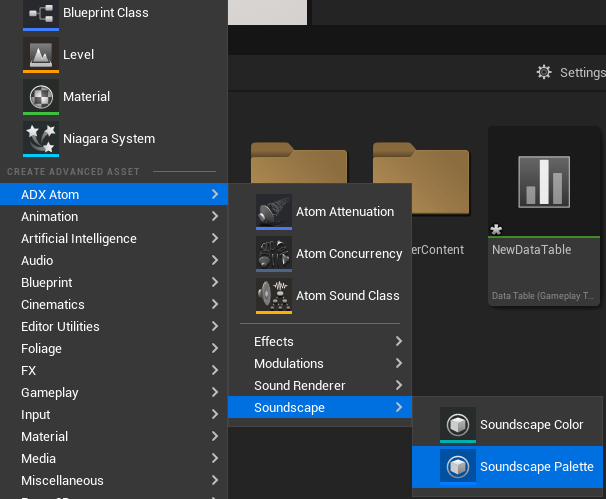Expand the Gameplay asset category
This screenshot has height=499, width=606.
(x=114, y=393)
